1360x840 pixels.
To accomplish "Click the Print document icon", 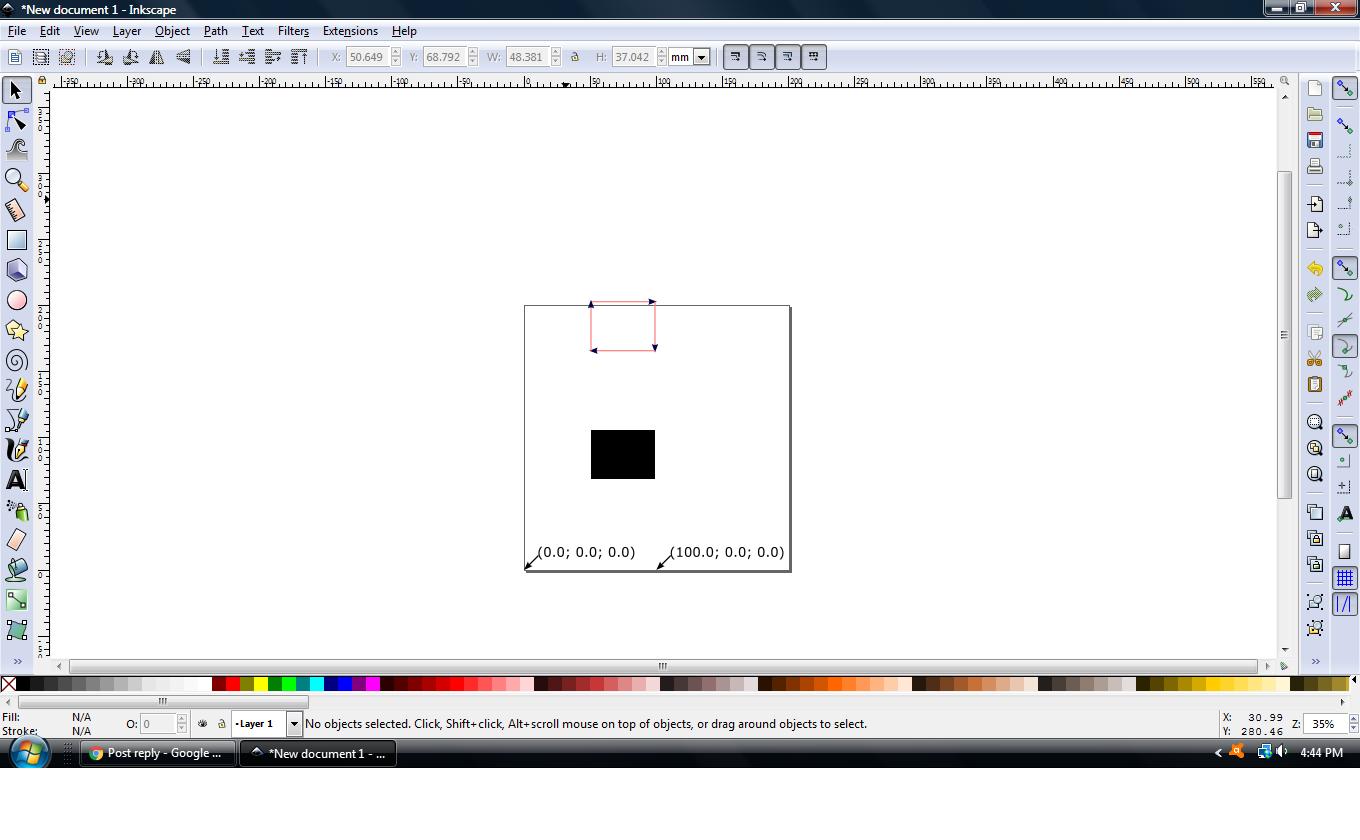I will (x=1315, y=166).
